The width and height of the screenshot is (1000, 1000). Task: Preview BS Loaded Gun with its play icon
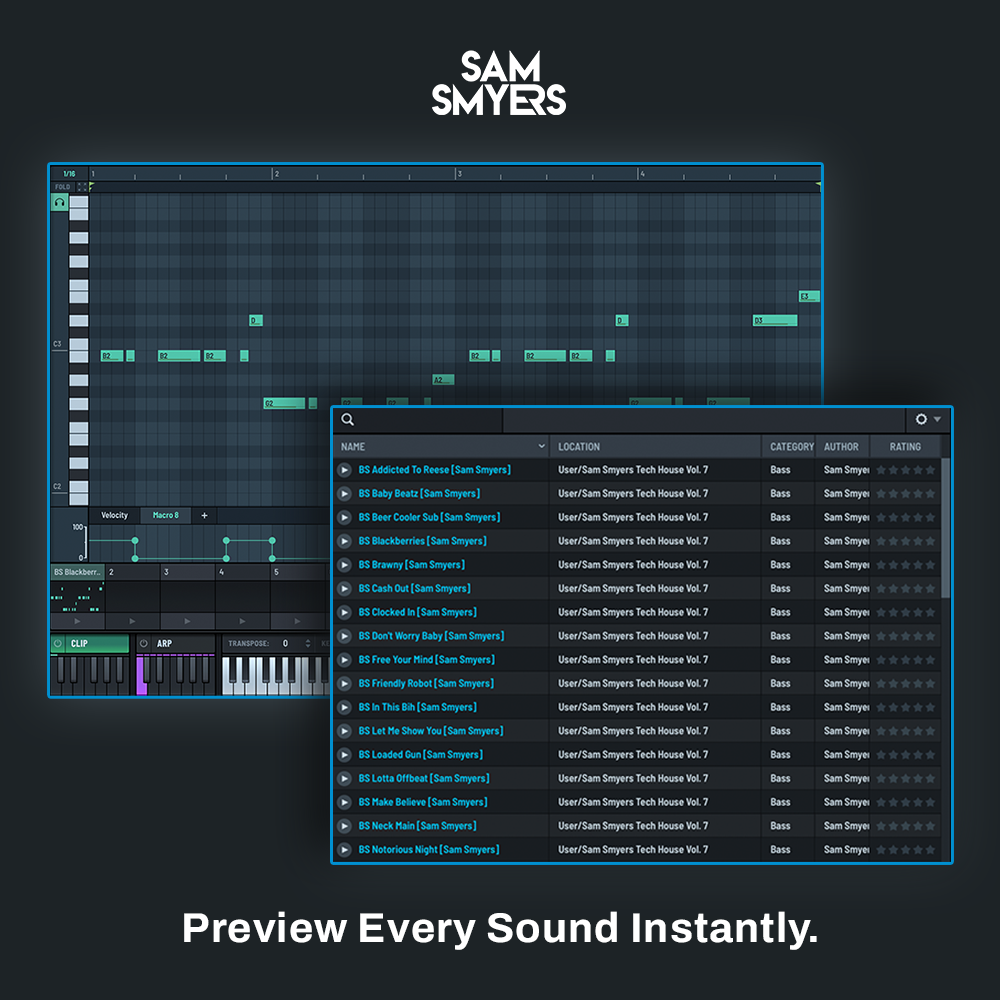[344, 754]
